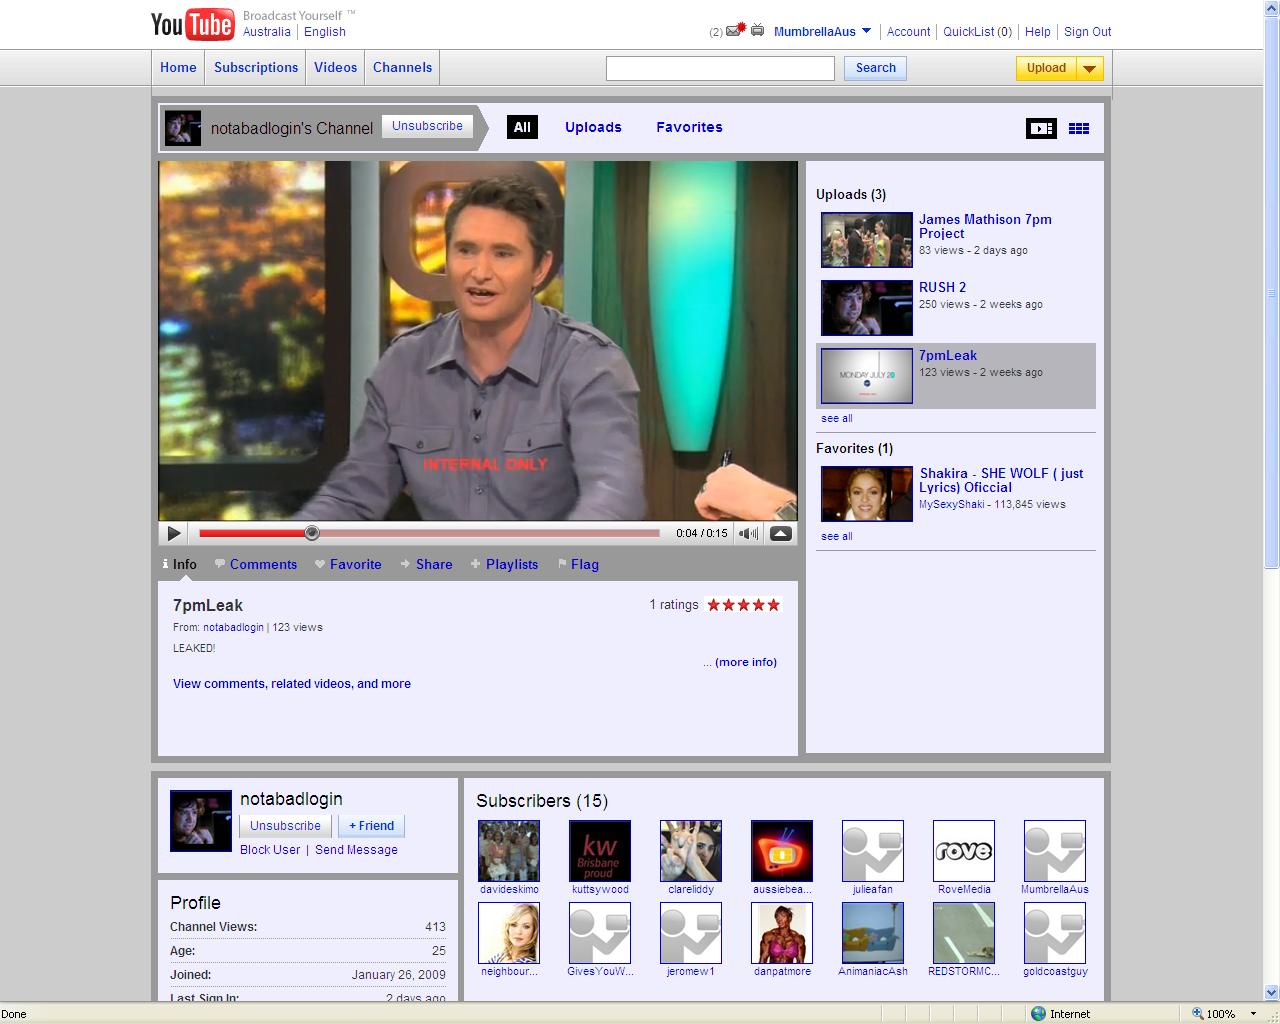Viewport: 1280px width, 1024px height.
Task: Click the five-star rating stars
Action: pos(743,605)
